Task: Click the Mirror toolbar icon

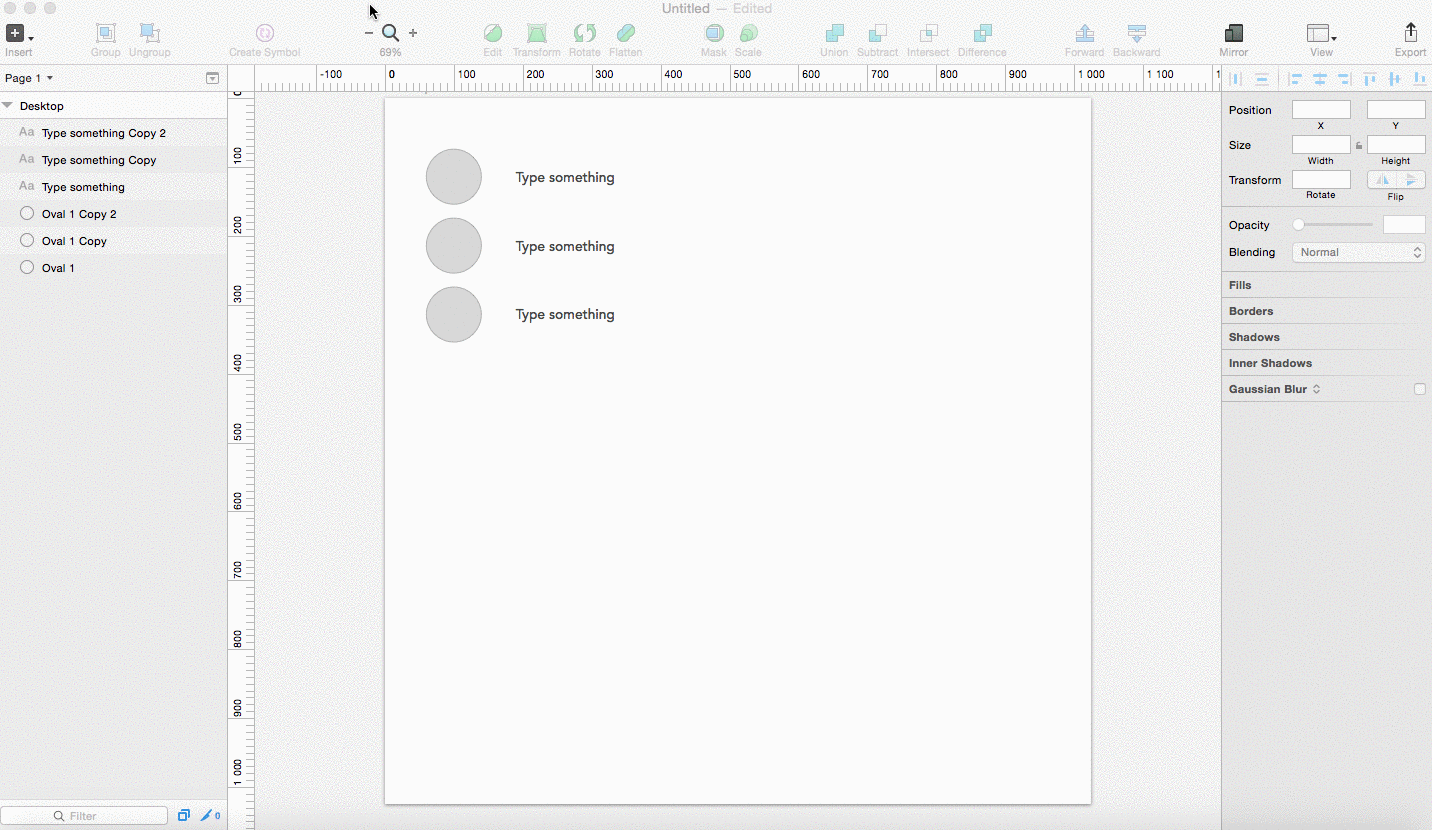Action: coord(1233,34)
